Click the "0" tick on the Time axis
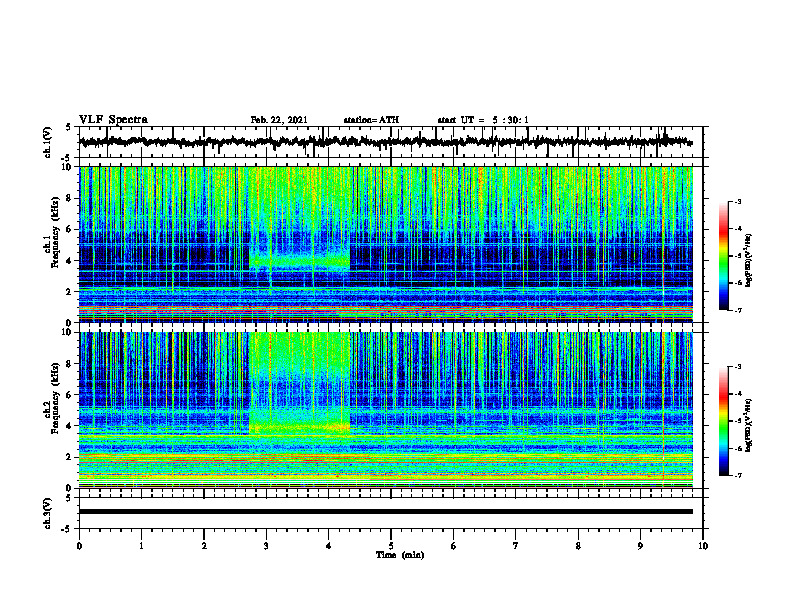This screenshot has height=612, width=792. coord(79,546)
